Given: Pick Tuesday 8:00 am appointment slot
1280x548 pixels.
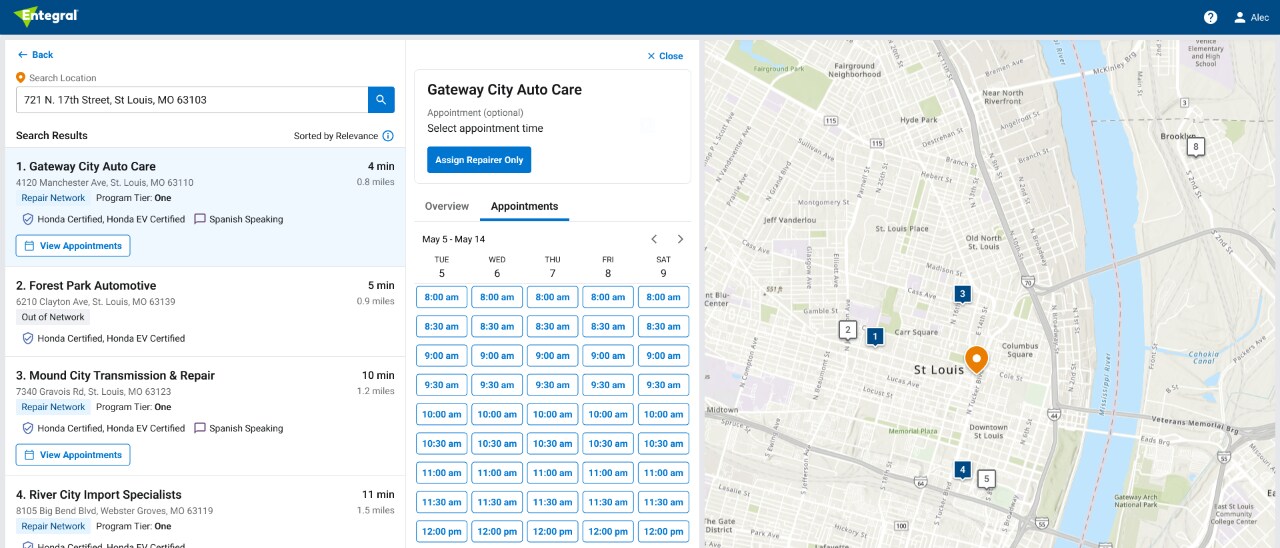Looking at the screenshot, I should tap(441, 297).
